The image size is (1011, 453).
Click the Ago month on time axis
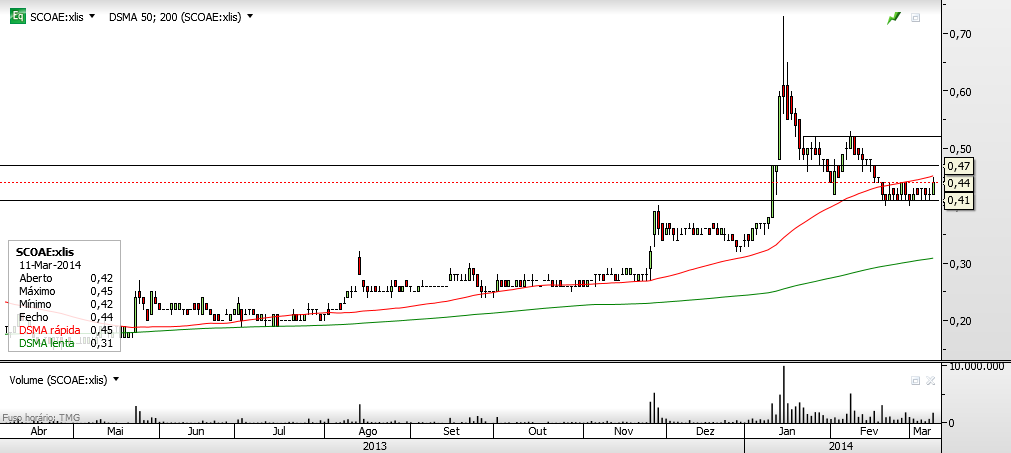(368, 430)
